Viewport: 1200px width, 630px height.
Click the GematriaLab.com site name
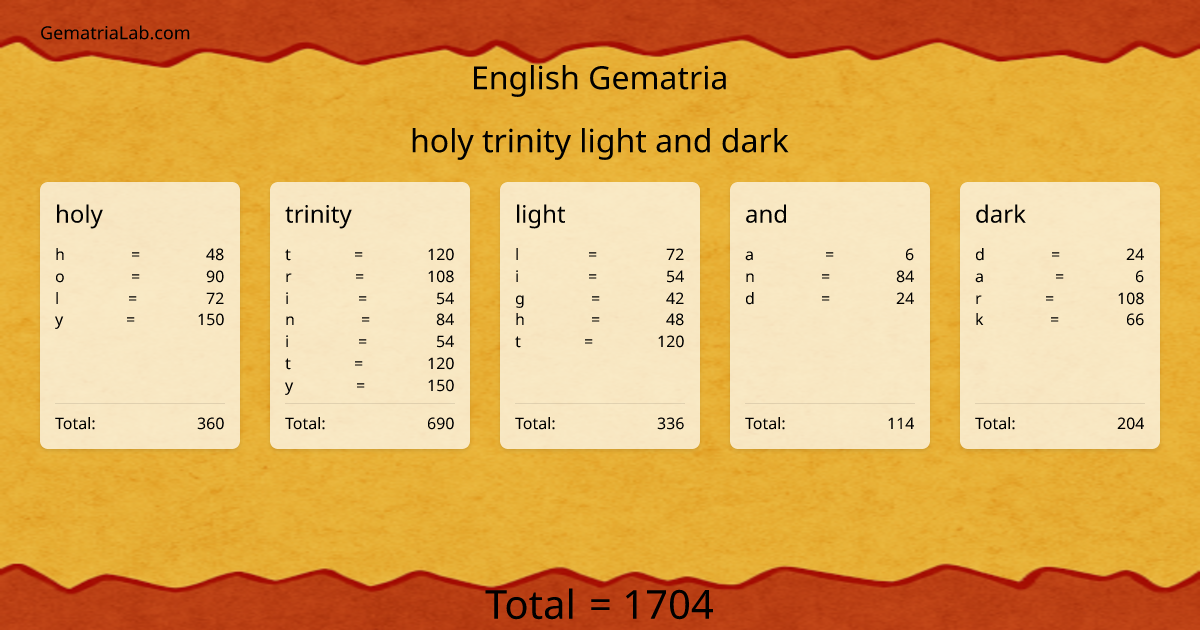coord(115,33)
